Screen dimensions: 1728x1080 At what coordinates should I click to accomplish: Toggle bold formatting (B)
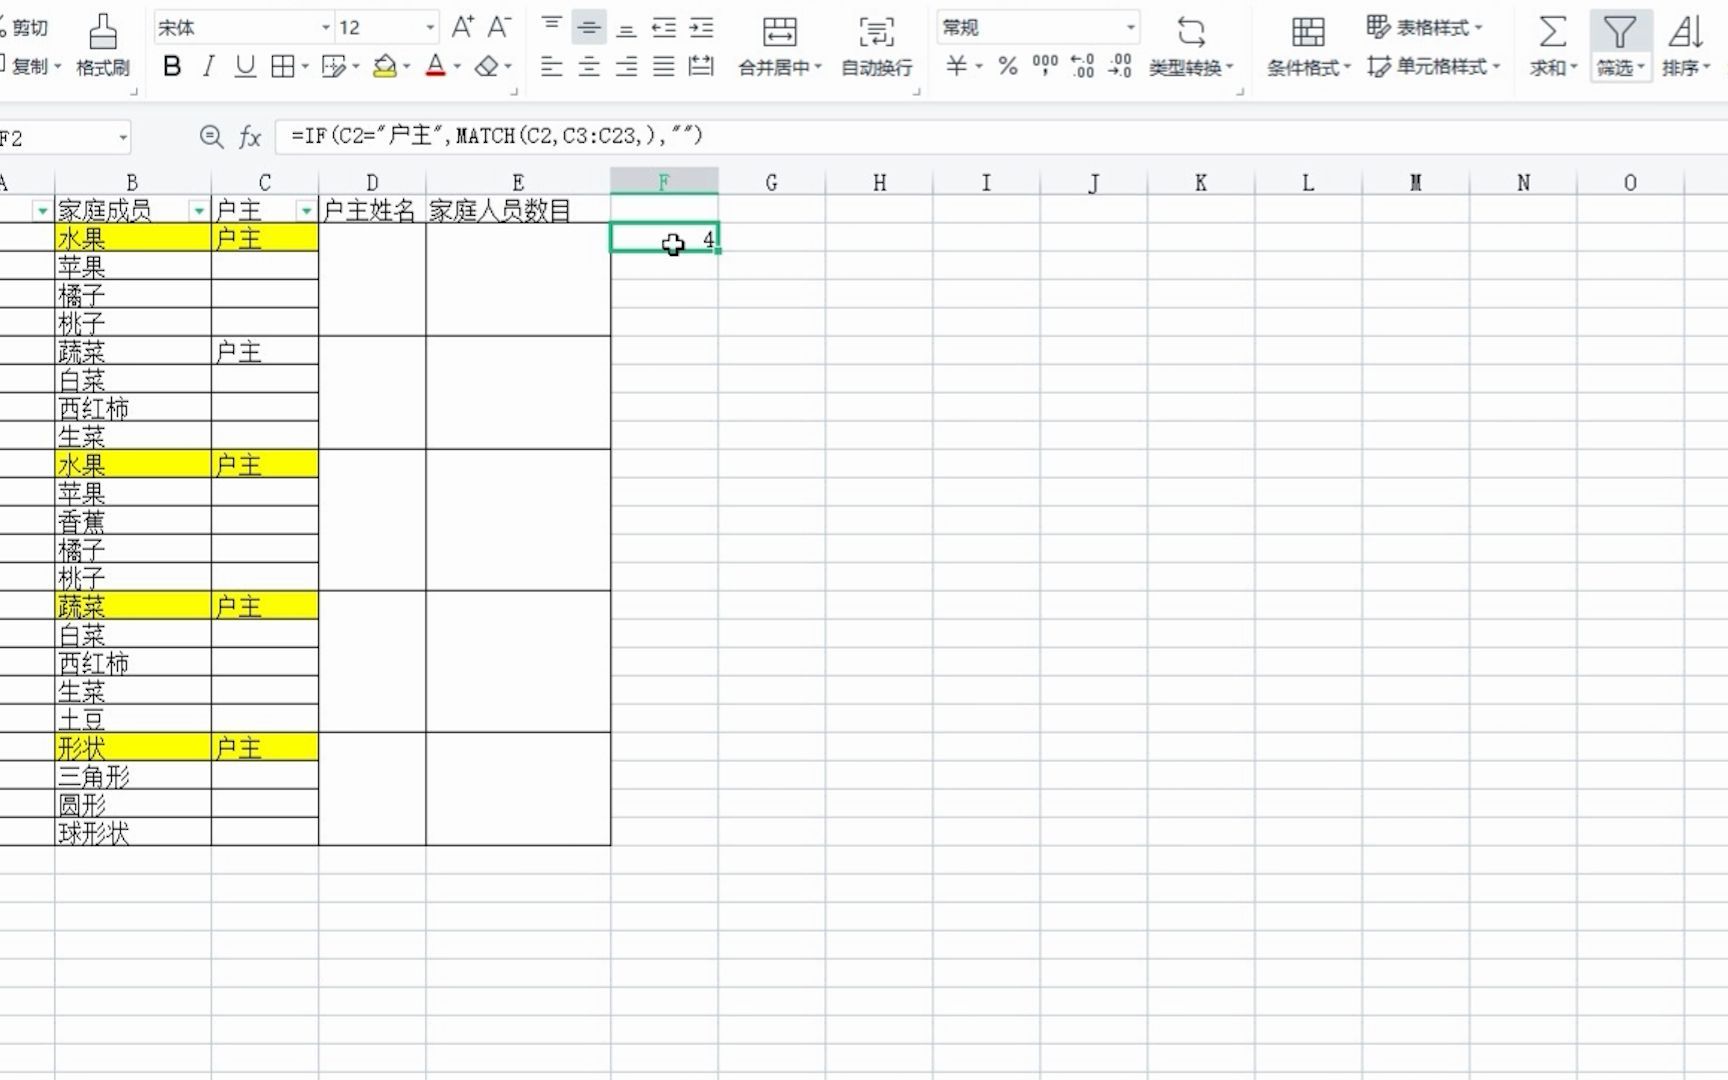tap(172, 67)
